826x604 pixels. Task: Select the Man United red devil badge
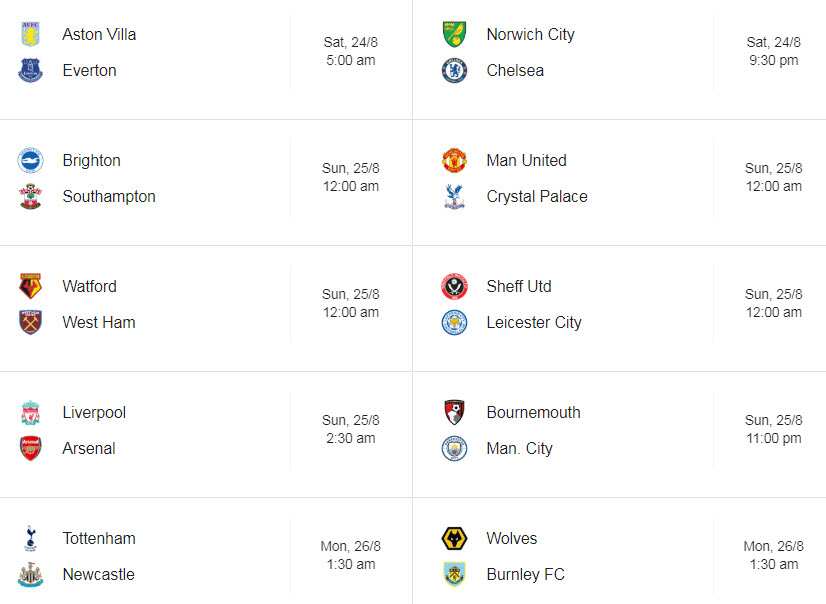point(453,160)
